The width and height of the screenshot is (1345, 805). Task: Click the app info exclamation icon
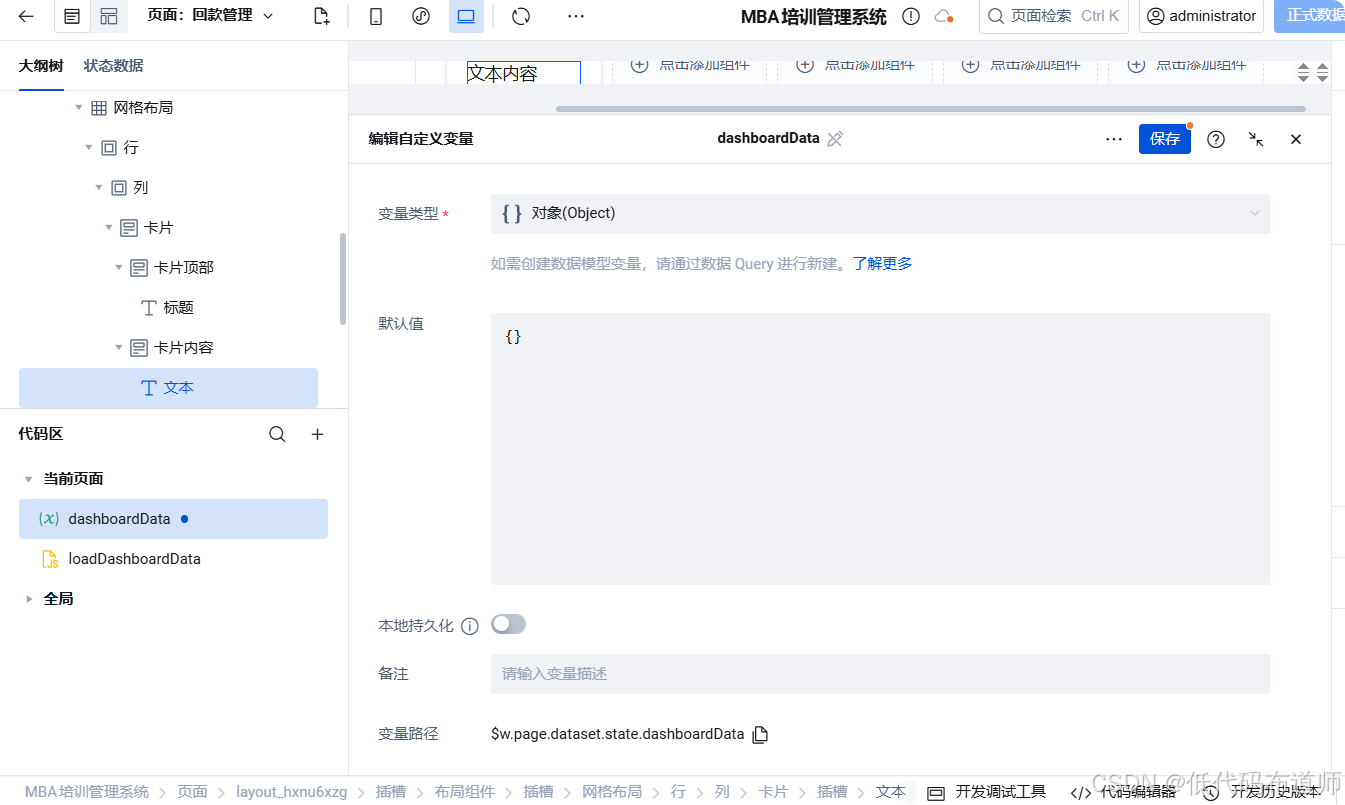coord(910,16)
